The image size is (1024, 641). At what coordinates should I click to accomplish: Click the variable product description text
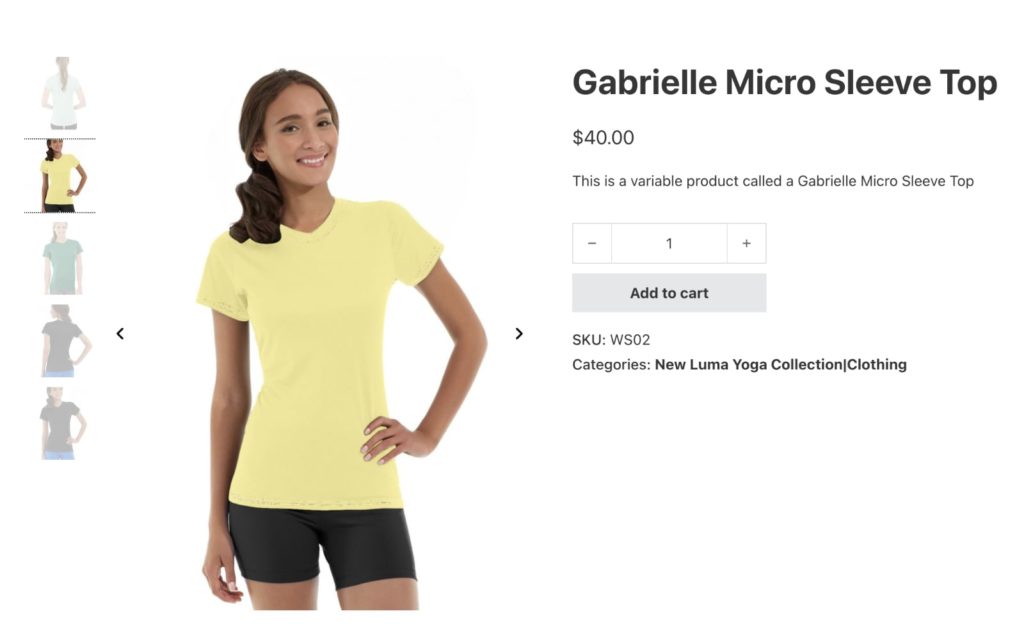point(773,181)
